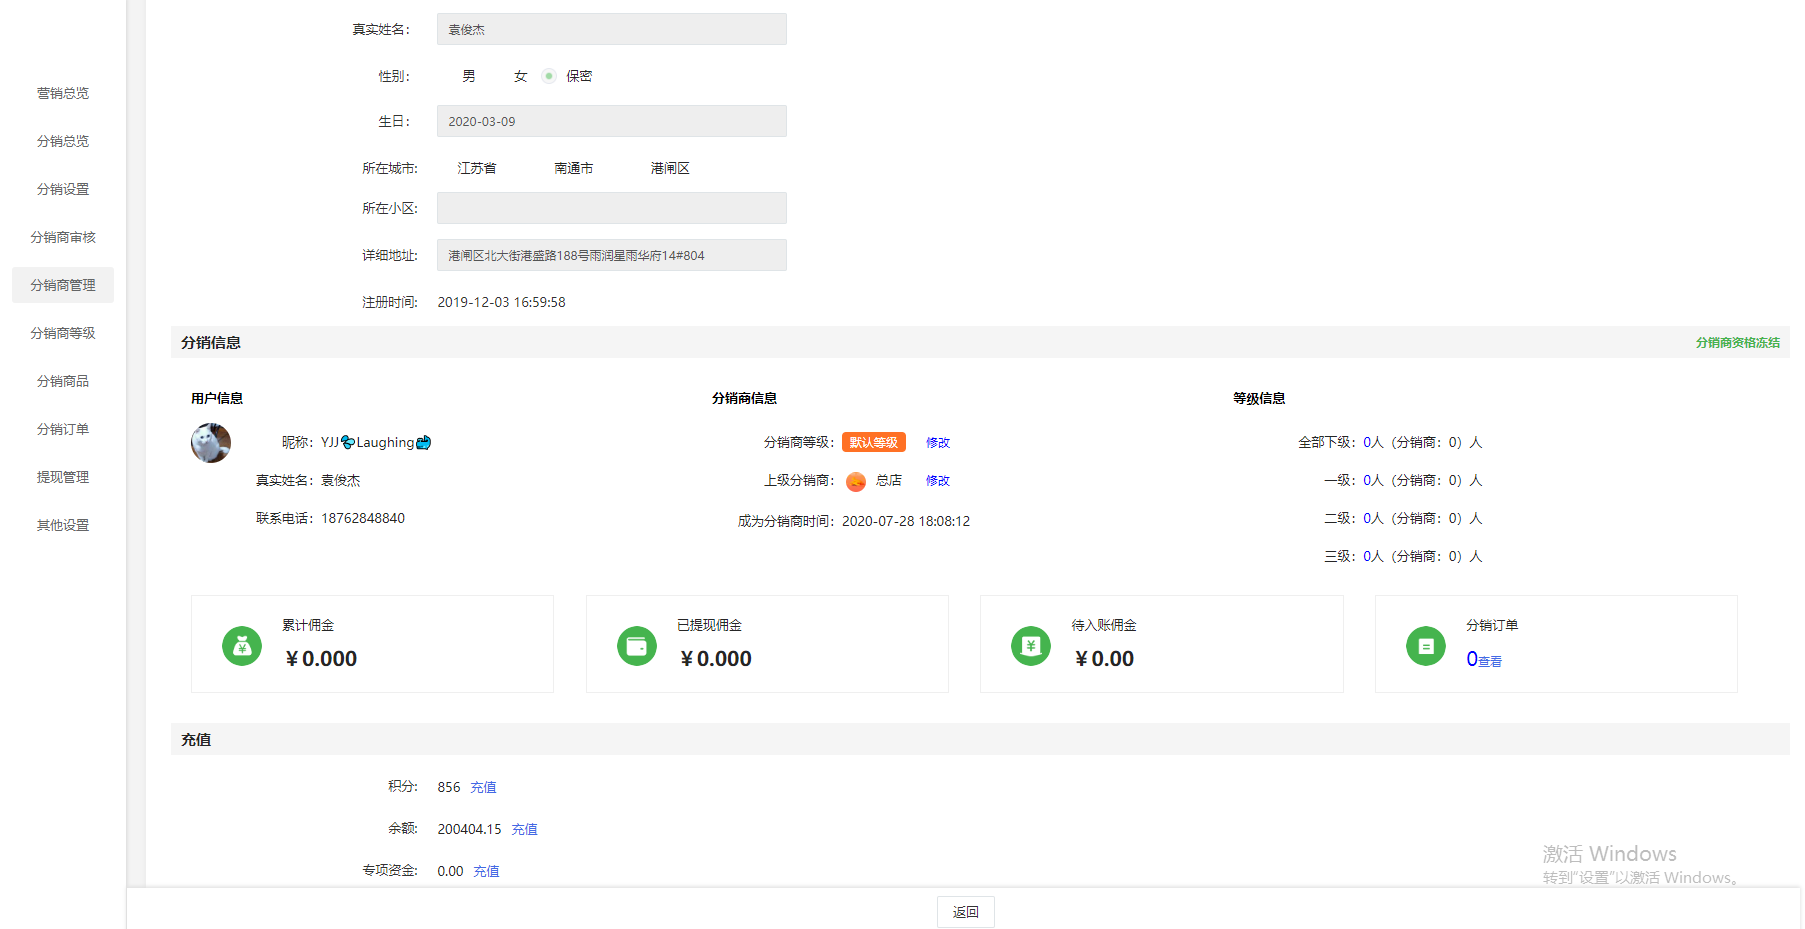Image resolution: width=1805 pixels, height=929 pixels.
Task: Open the 港闸区 district dropdown
Action: point(670,168)
